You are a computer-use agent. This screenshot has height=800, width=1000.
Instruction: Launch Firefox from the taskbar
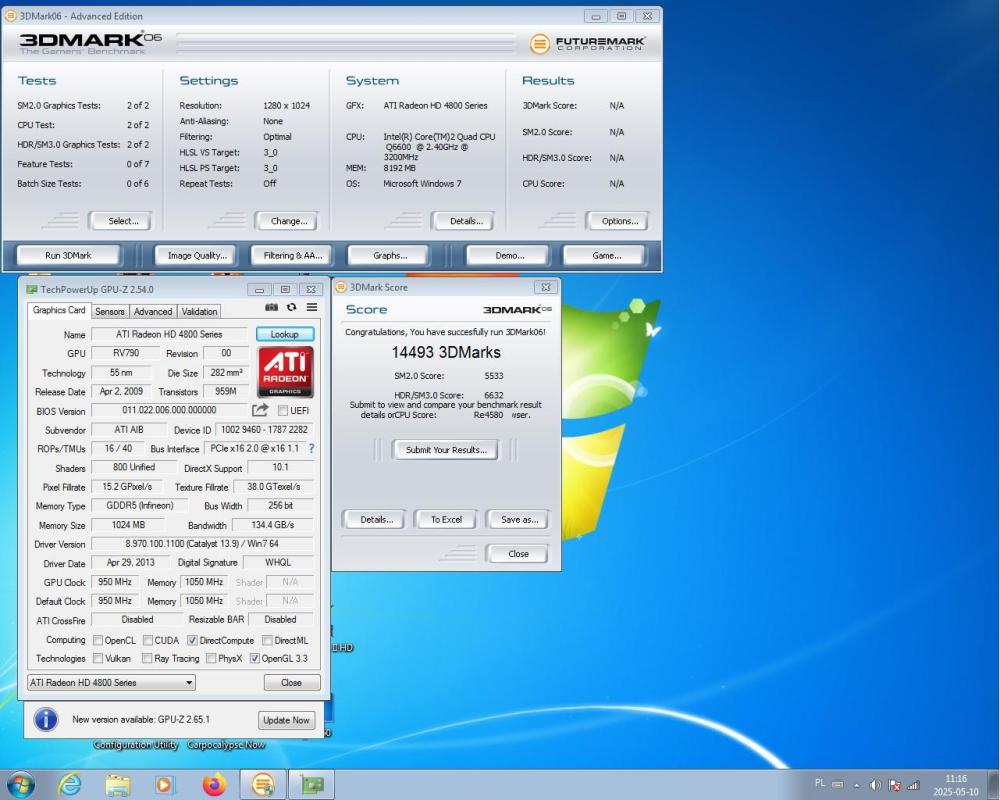tap(214, 784)
